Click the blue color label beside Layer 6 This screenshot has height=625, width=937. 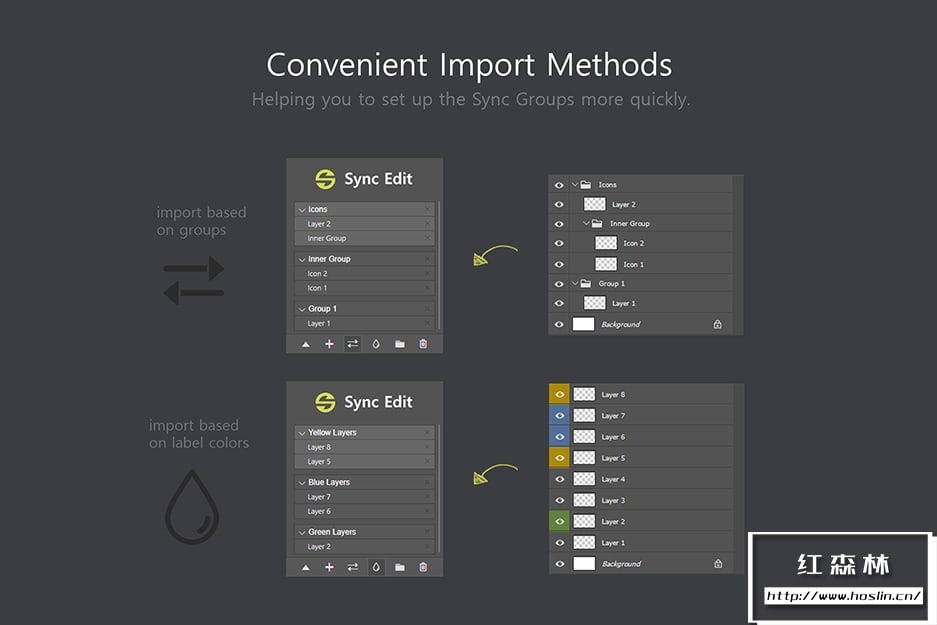[x=560, y=437]
